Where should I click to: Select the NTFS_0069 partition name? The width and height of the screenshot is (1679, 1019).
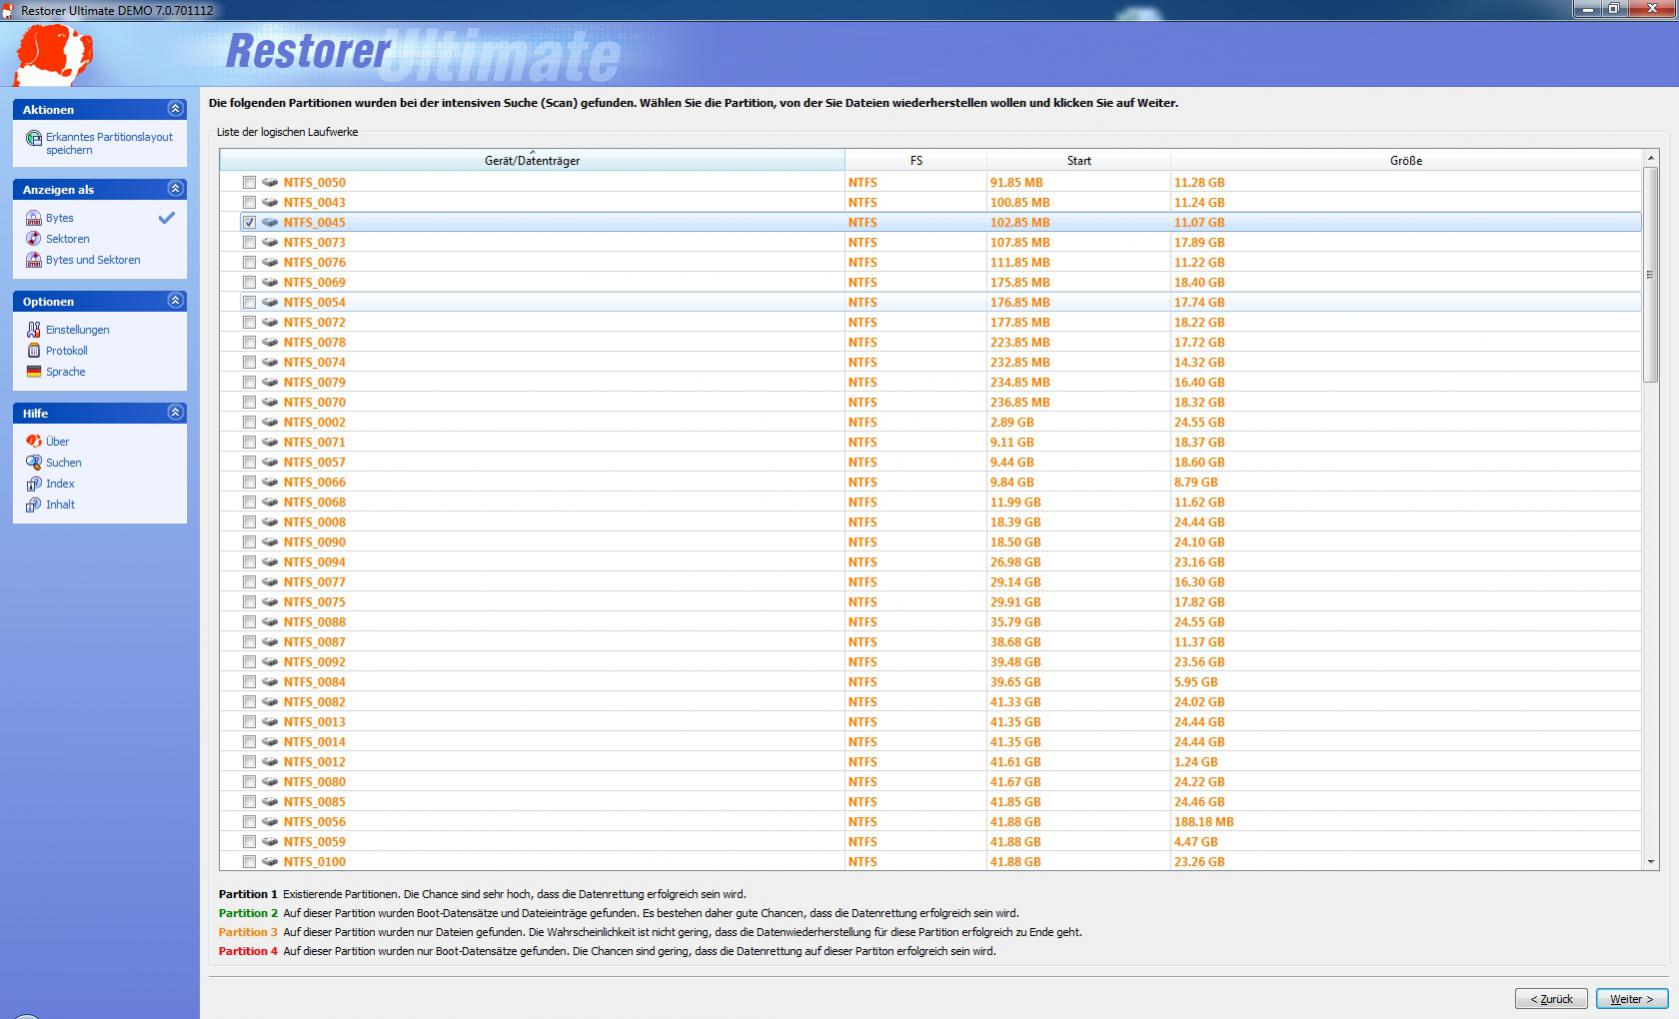[314, 282]
